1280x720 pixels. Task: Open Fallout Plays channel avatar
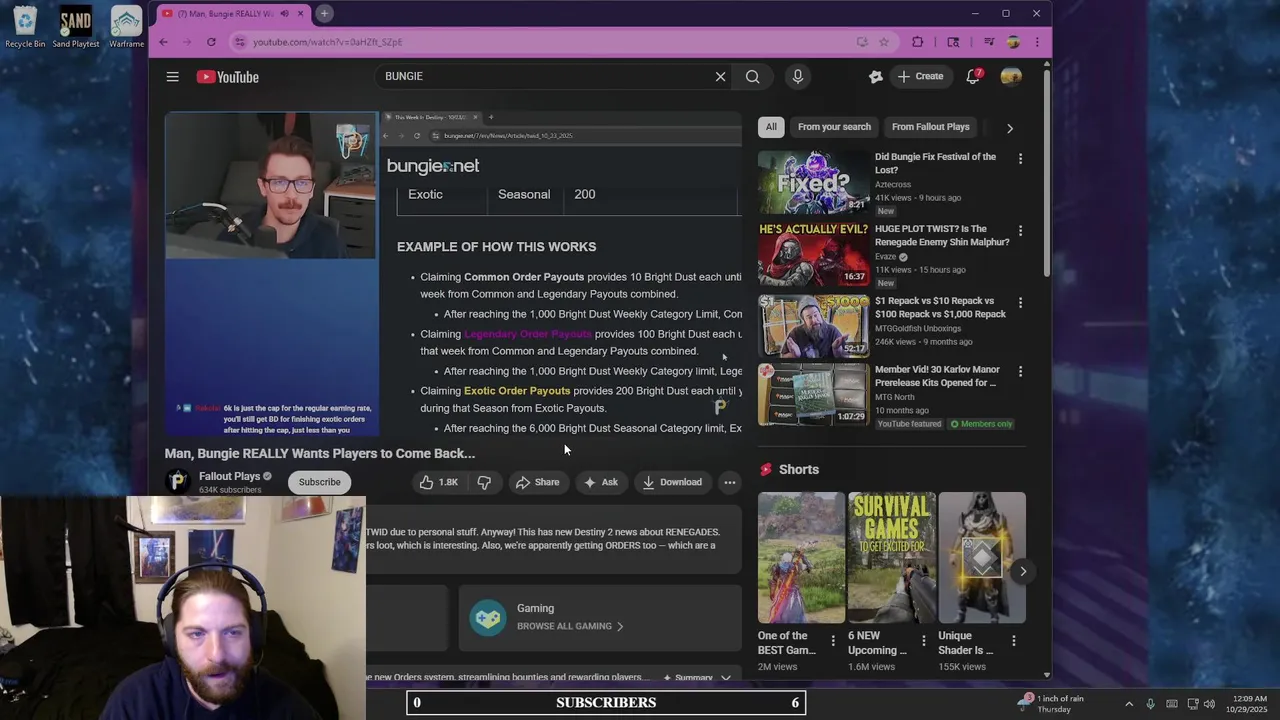point(178,482)
